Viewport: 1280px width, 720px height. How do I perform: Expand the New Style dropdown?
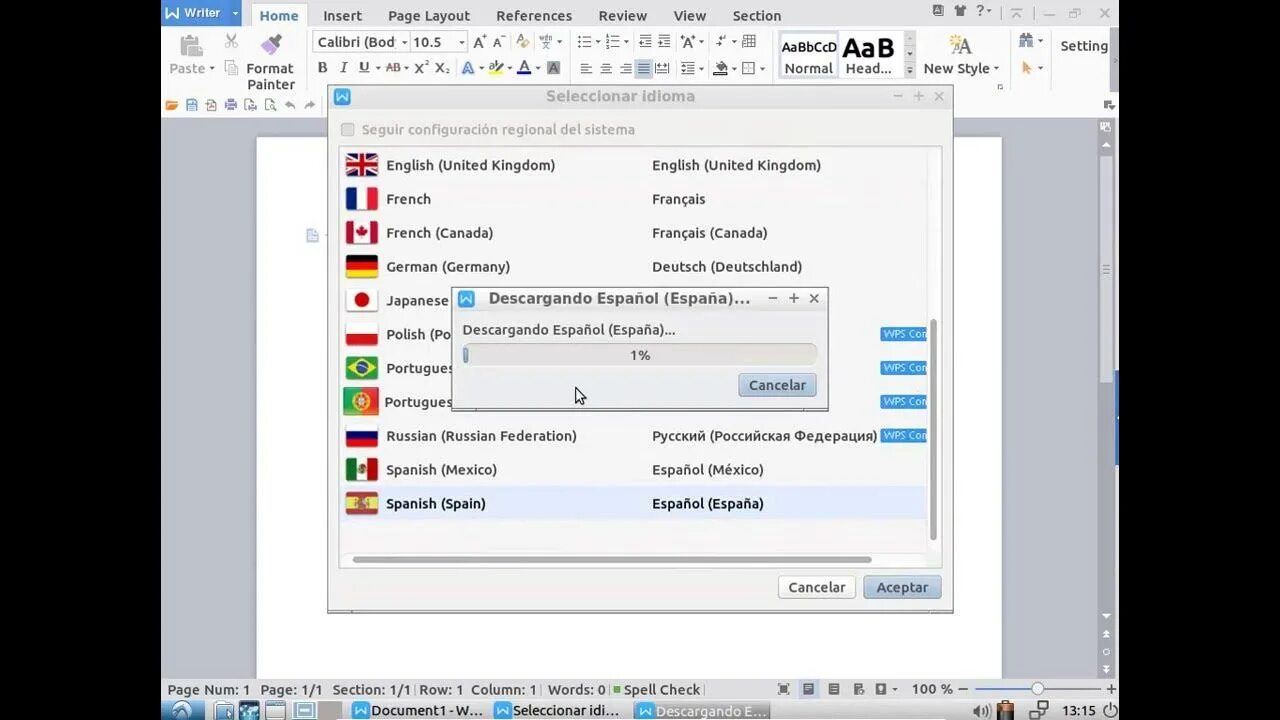(x=997, y=69)
